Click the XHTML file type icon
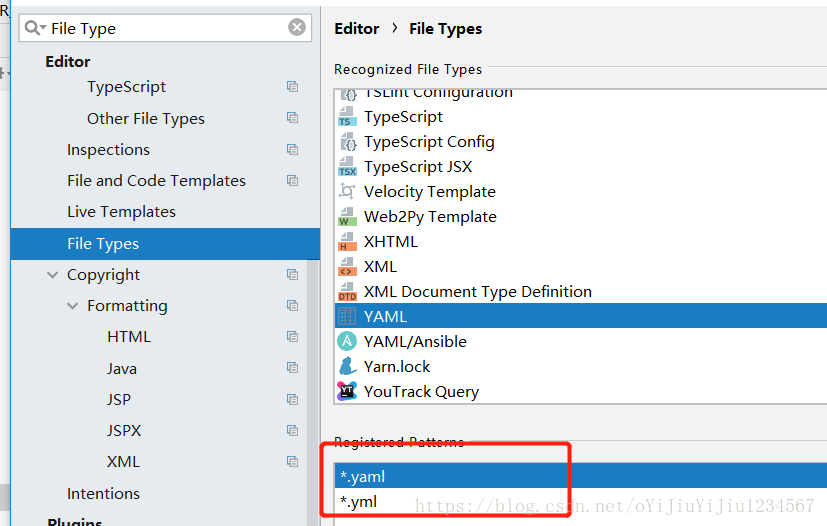 coord(347,242)
